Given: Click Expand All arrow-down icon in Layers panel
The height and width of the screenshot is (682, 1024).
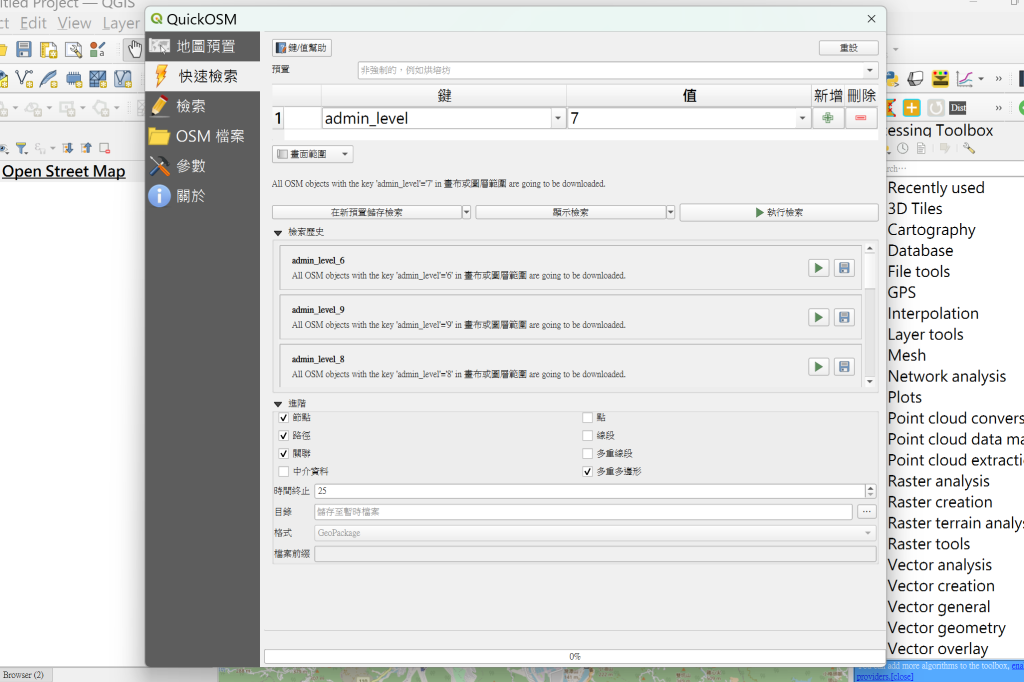Looking at the screenshot, I should click(67, 148).
